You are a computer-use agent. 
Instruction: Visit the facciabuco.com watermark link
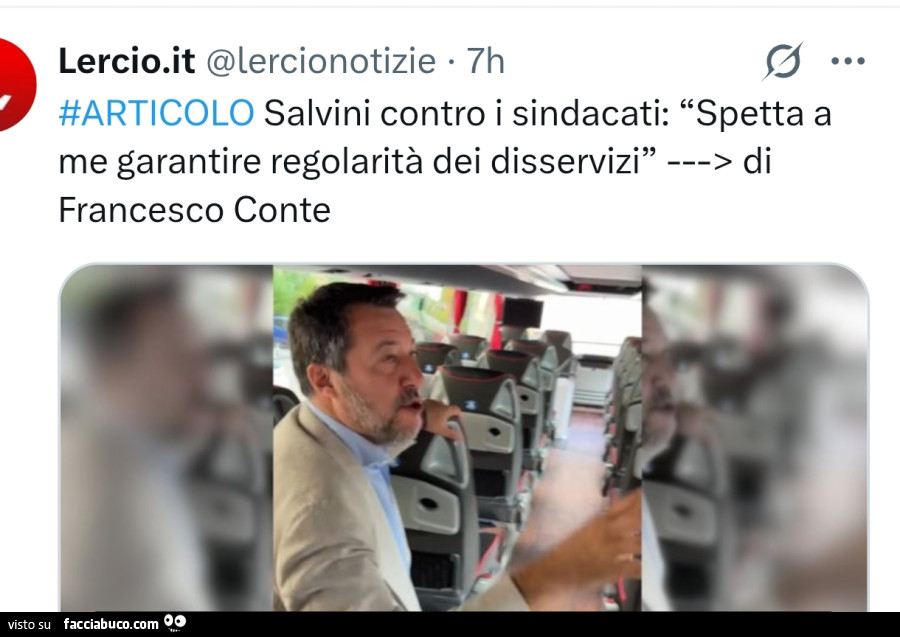click(x=111, y=624)
